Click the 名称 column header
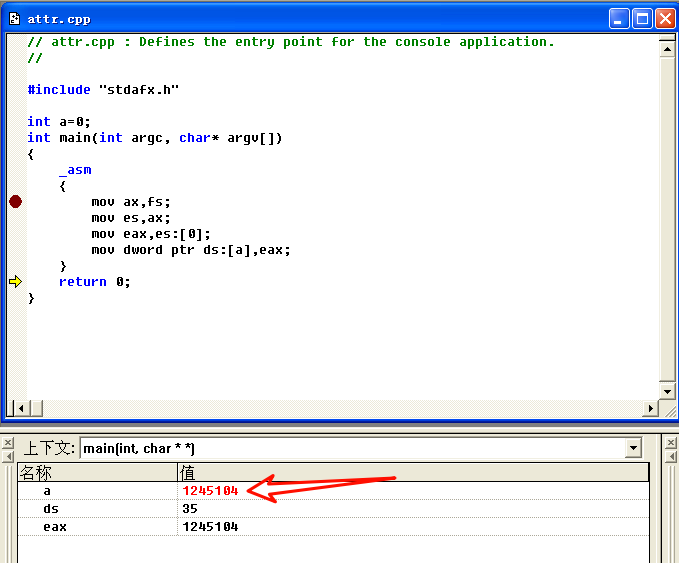 (x=97, y=472)
